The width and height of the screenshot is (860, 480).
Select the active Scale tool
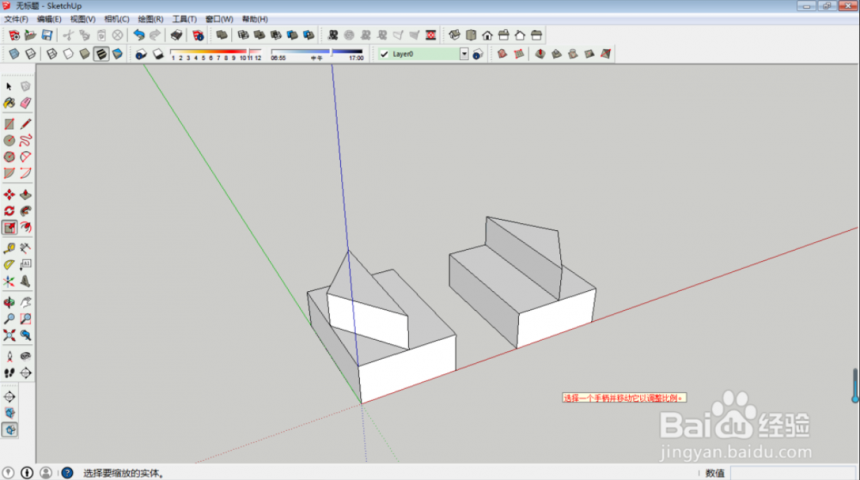[9, 227]
